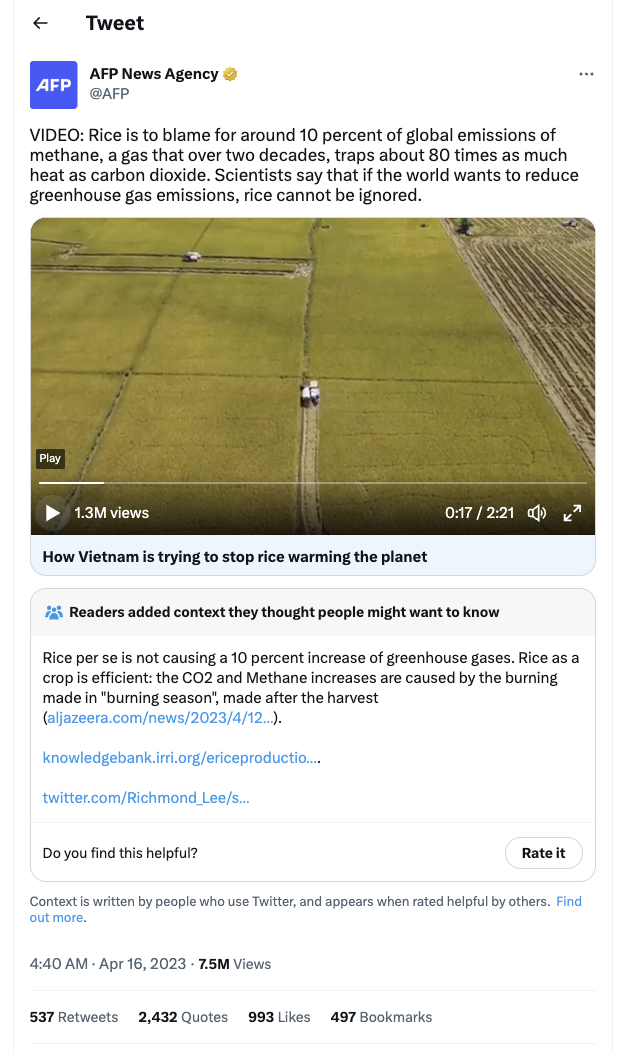Open the Vietnam rice video title card
Image resolution: width=632 pixels, height=1052 pixels.
pos(313,556)
